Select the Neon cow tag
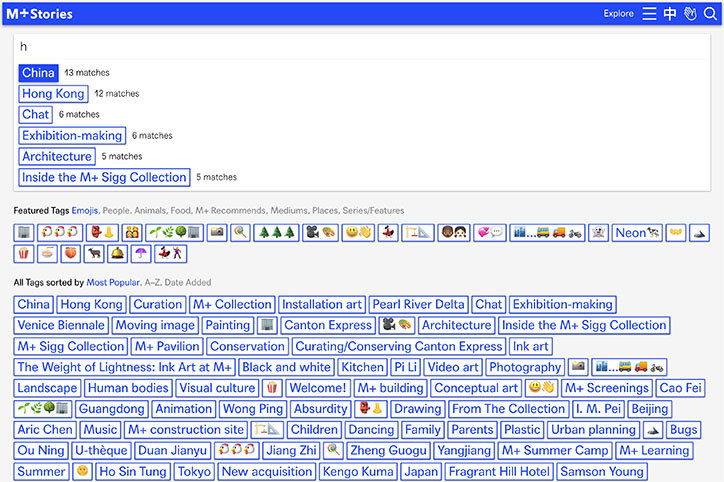Screen dimensions: 724x482 (637, 233)
